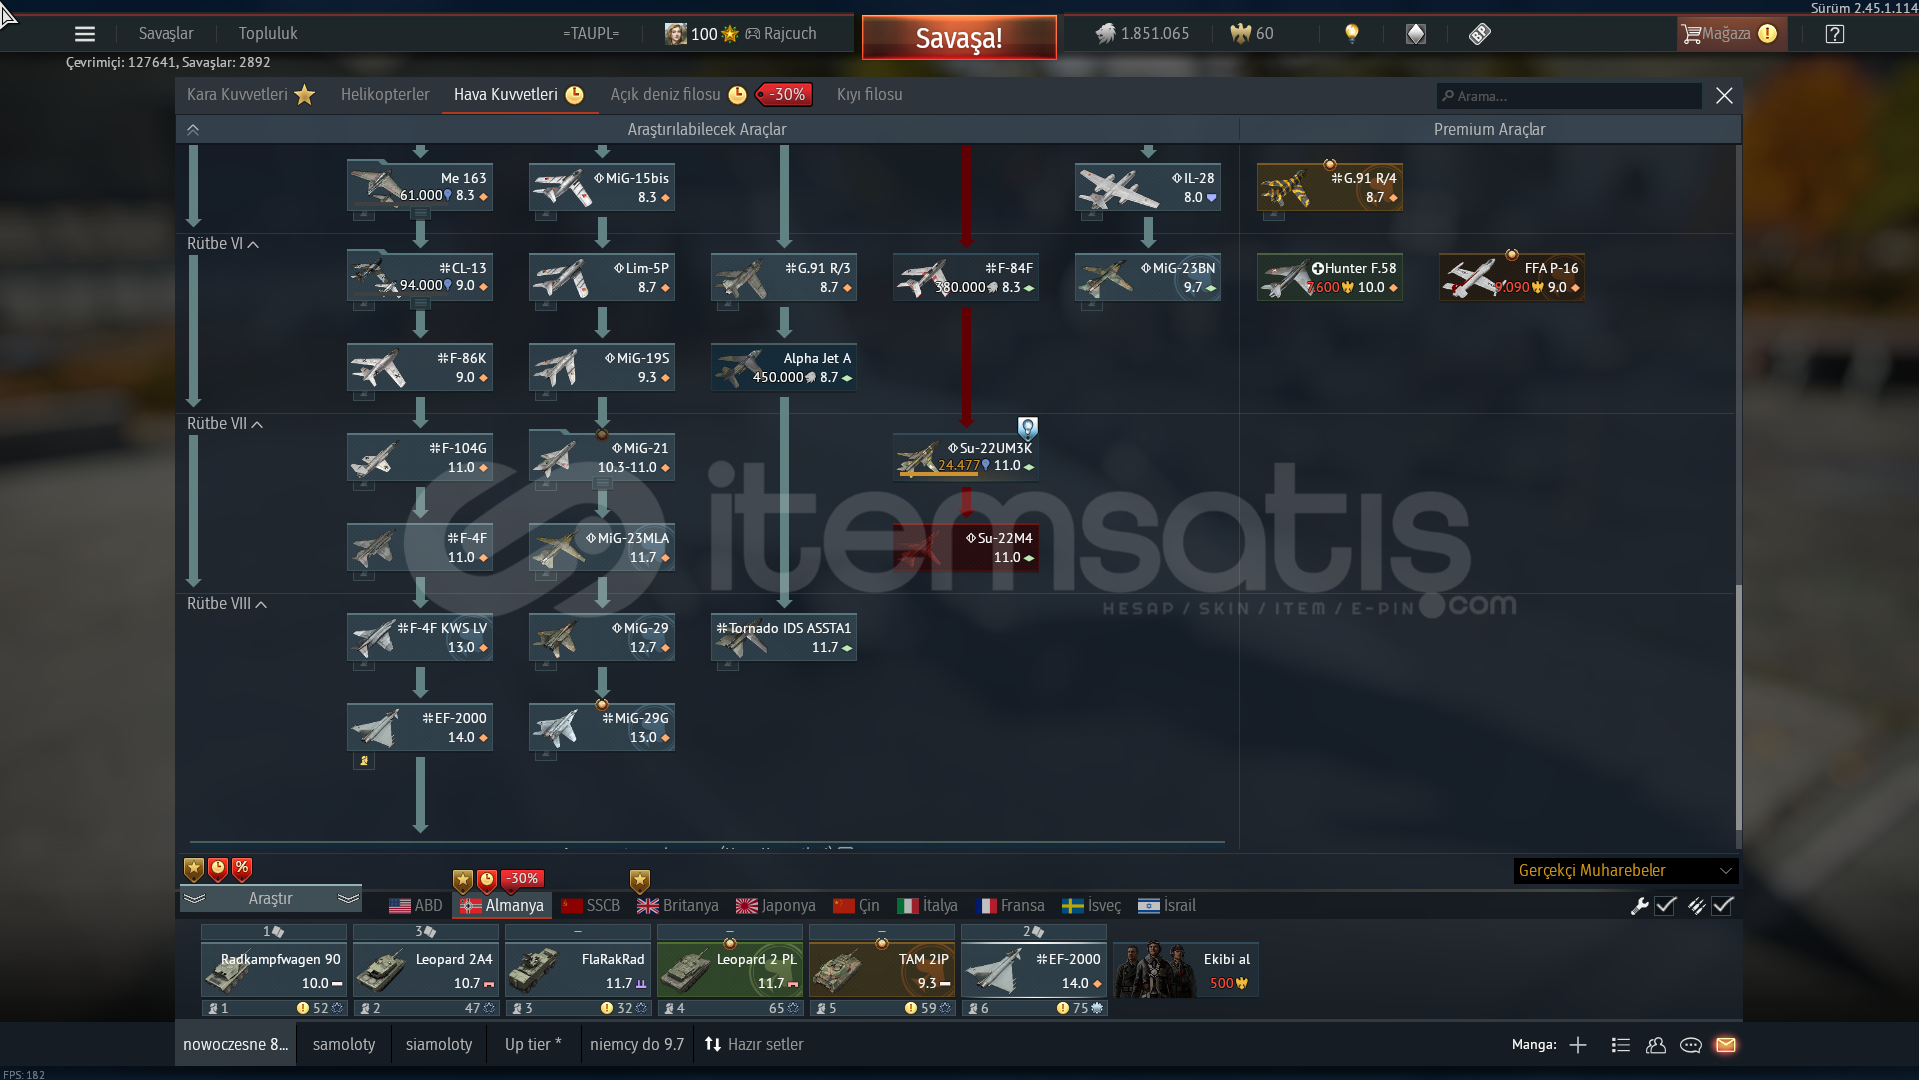The height and width of the screenshot is (1080, 1919).
Task: Click the star badge above Britanya
Action: tap(640, 881)
